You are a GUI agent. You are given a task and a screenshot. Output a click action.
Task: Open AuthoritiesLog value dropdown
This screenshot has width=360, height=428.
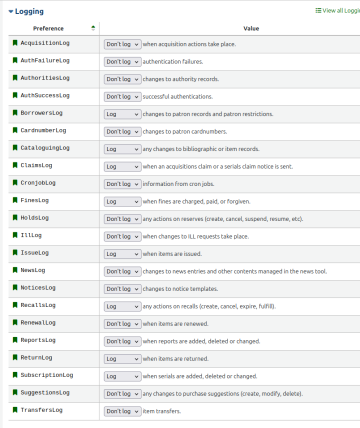tap(122, 79)
